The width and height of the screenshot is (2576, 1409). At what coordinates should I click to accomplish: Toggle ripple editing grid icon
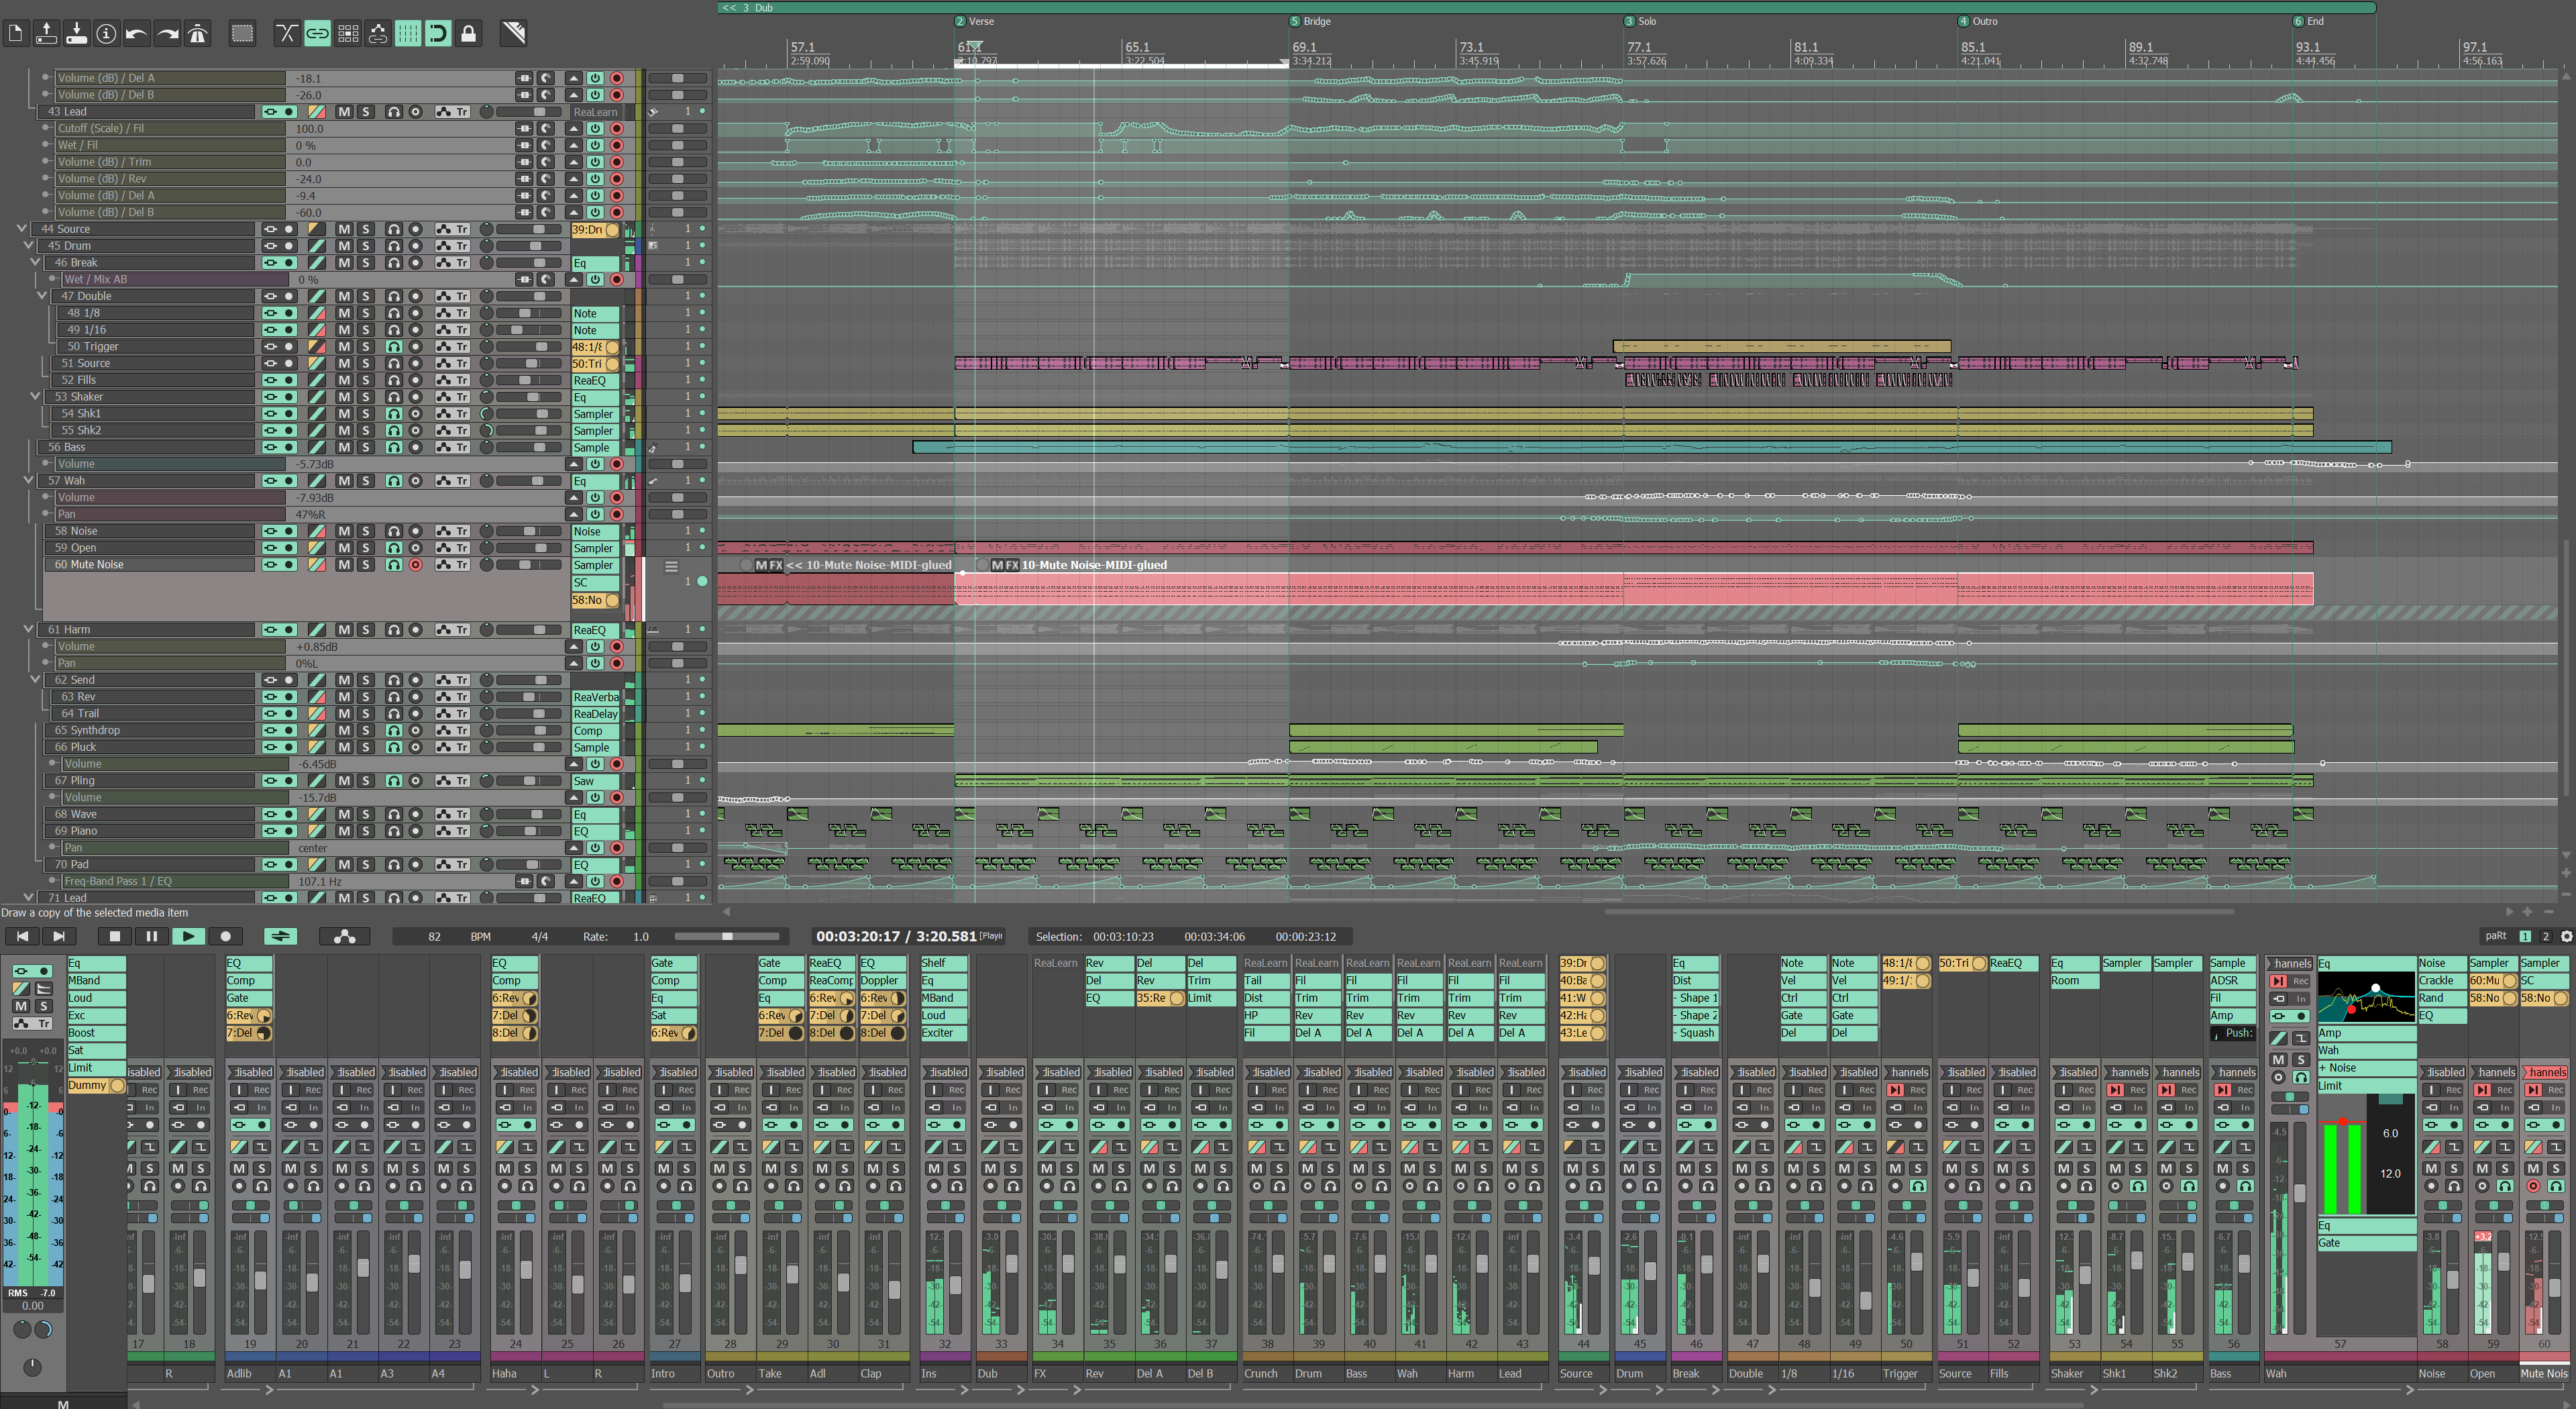pos(348,34)
